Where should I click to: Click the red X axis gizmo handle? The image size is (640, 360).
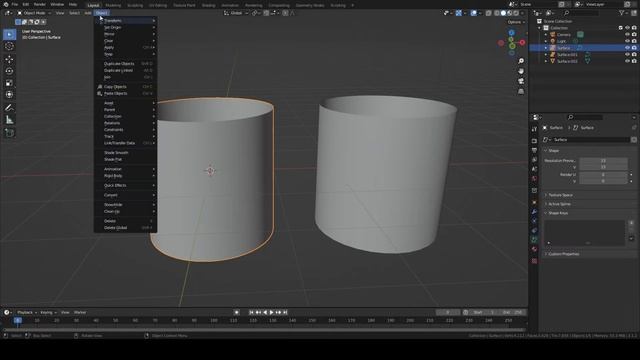(x=522, y=42)
